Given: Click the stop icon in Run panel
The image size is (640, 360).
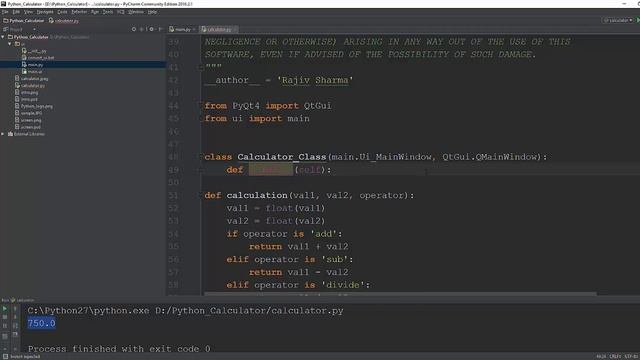Looking at the screenshot, I should tap(5, 317).
